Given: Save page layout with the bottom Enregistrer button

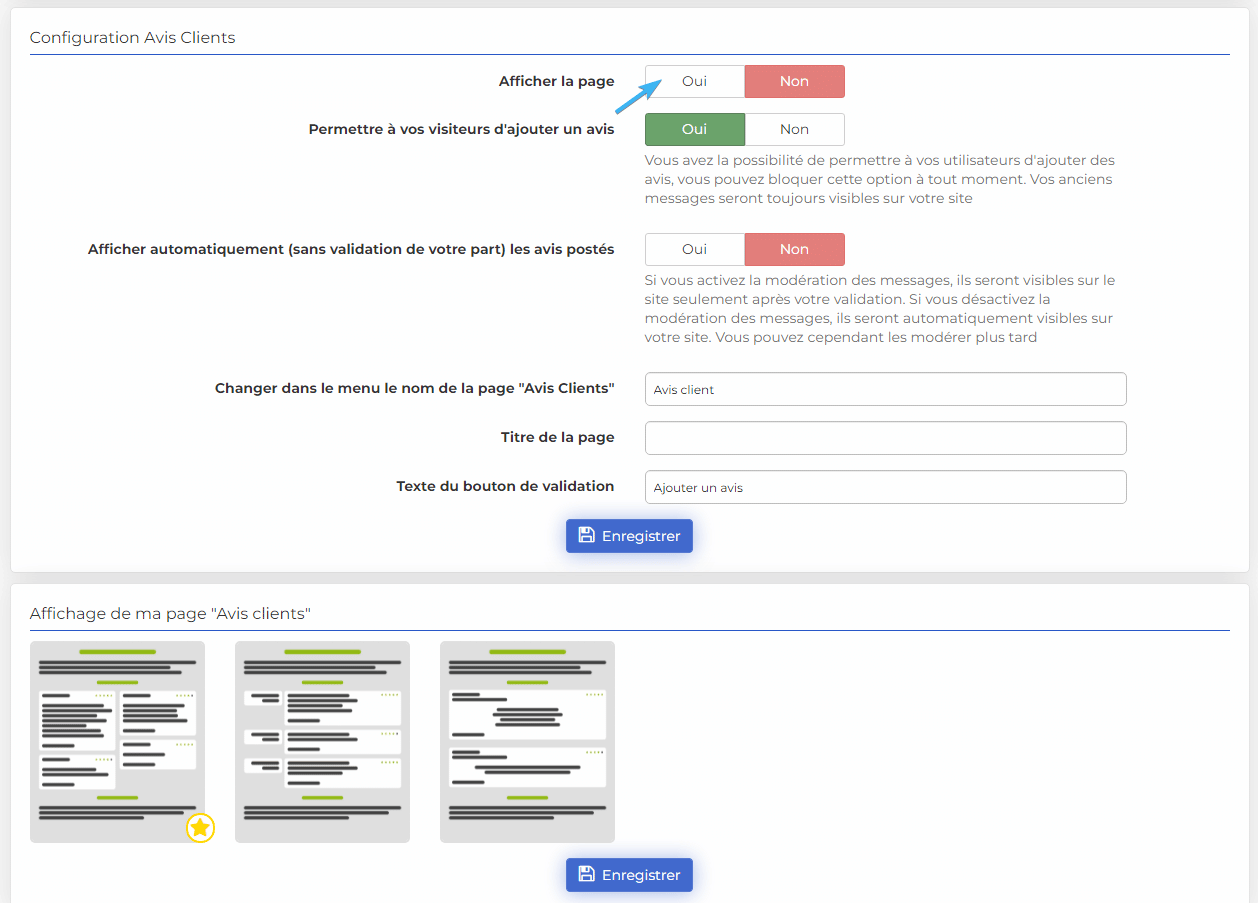Looking at the screenshot, I should 629,875.
